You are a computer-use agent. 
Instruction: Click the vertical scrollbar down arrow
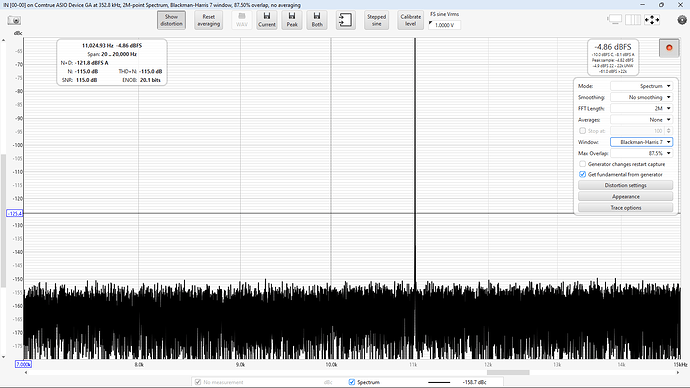click(x=4, y=357)
